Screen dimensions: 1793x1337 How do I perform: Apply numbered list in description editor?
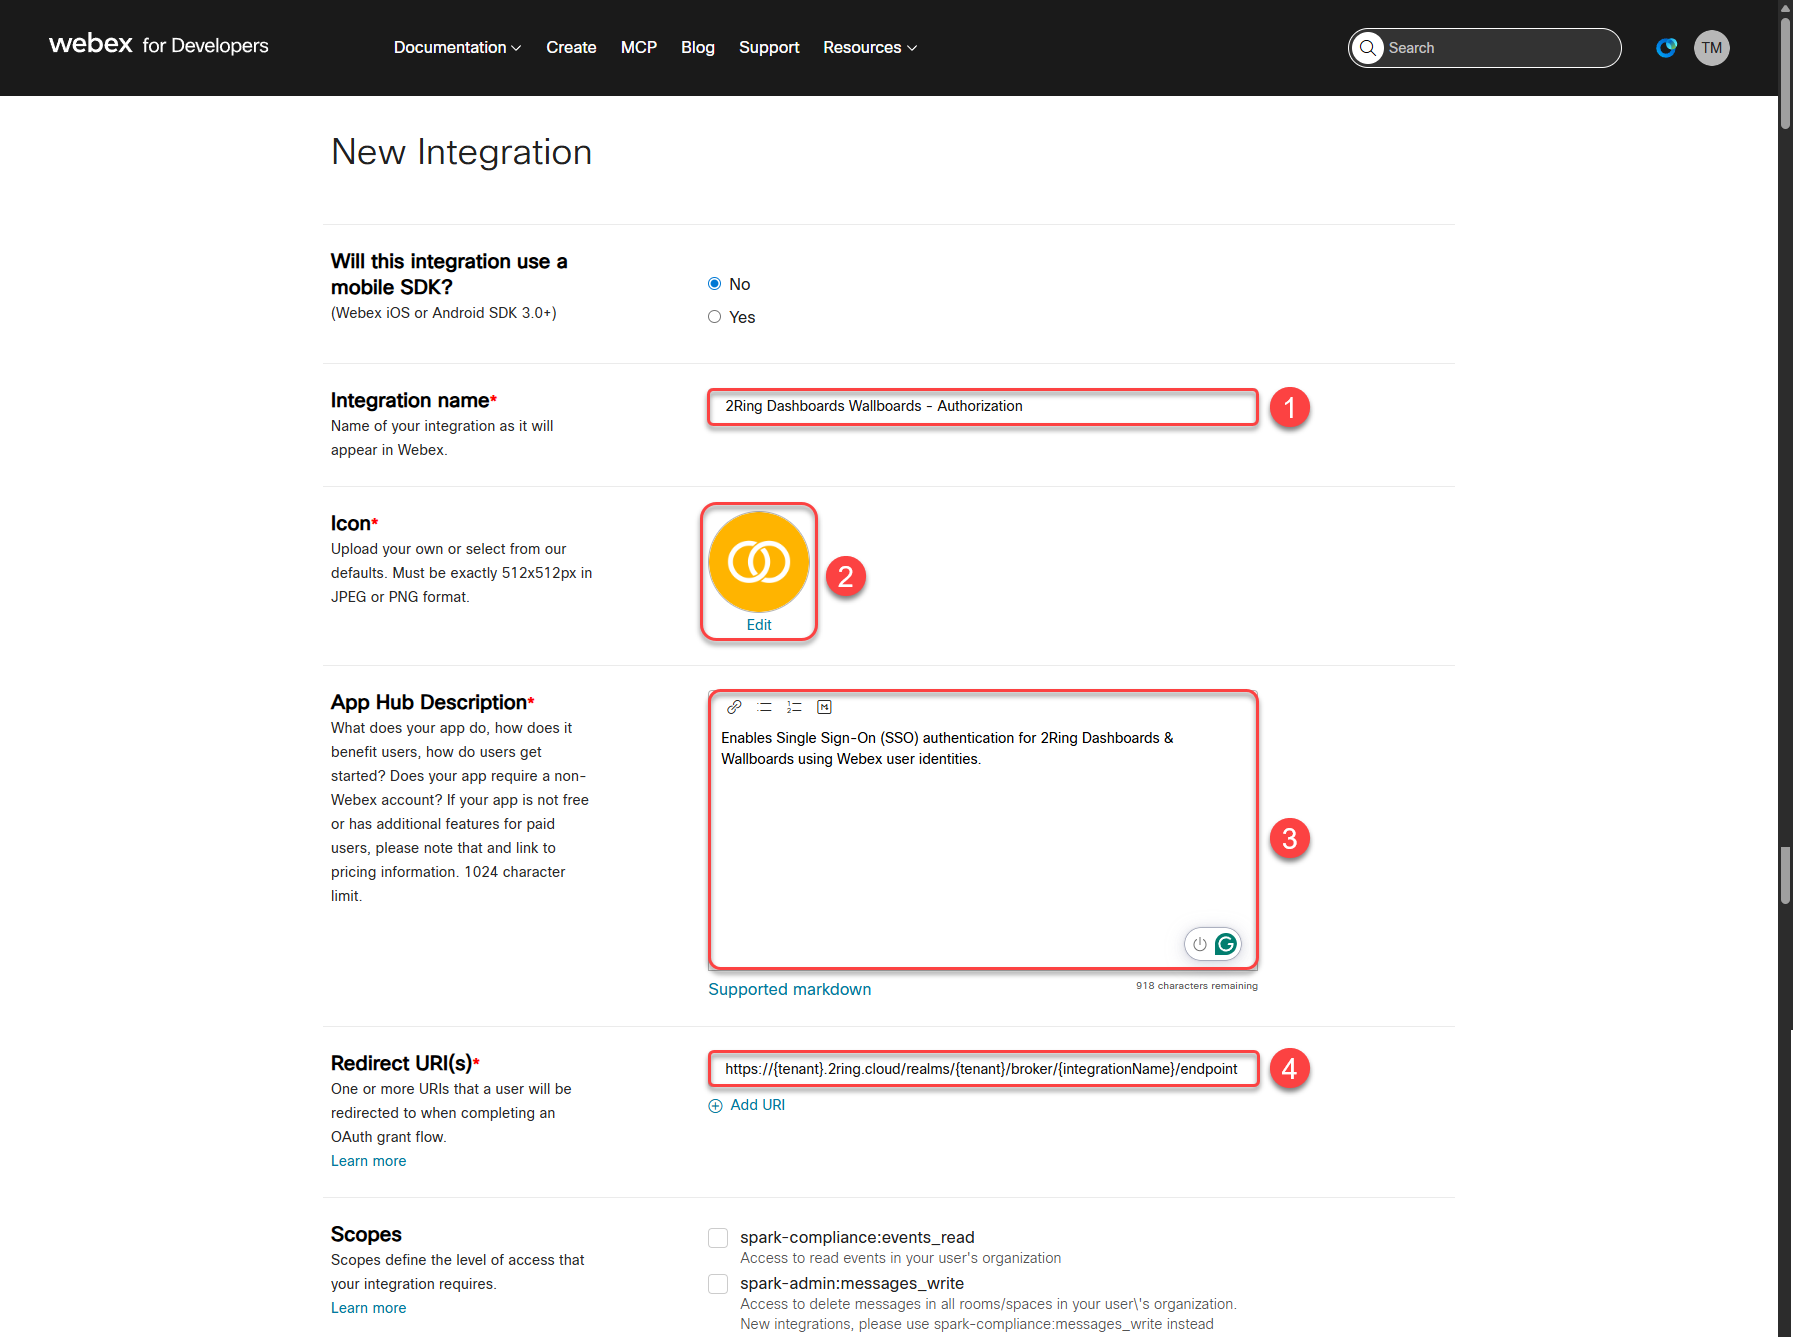click(x=794, y=707)
